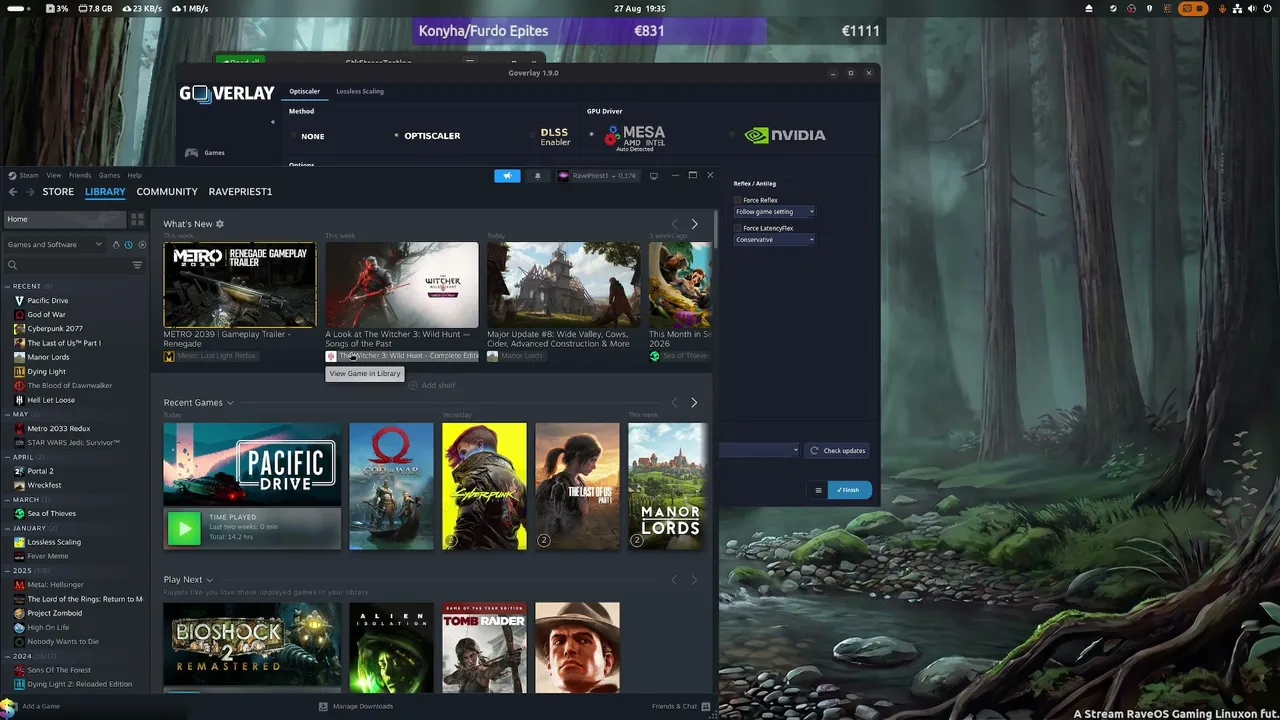
Task: Open the Follow game setting dropdown in Goverlay
Action: [x=775, y=212]
